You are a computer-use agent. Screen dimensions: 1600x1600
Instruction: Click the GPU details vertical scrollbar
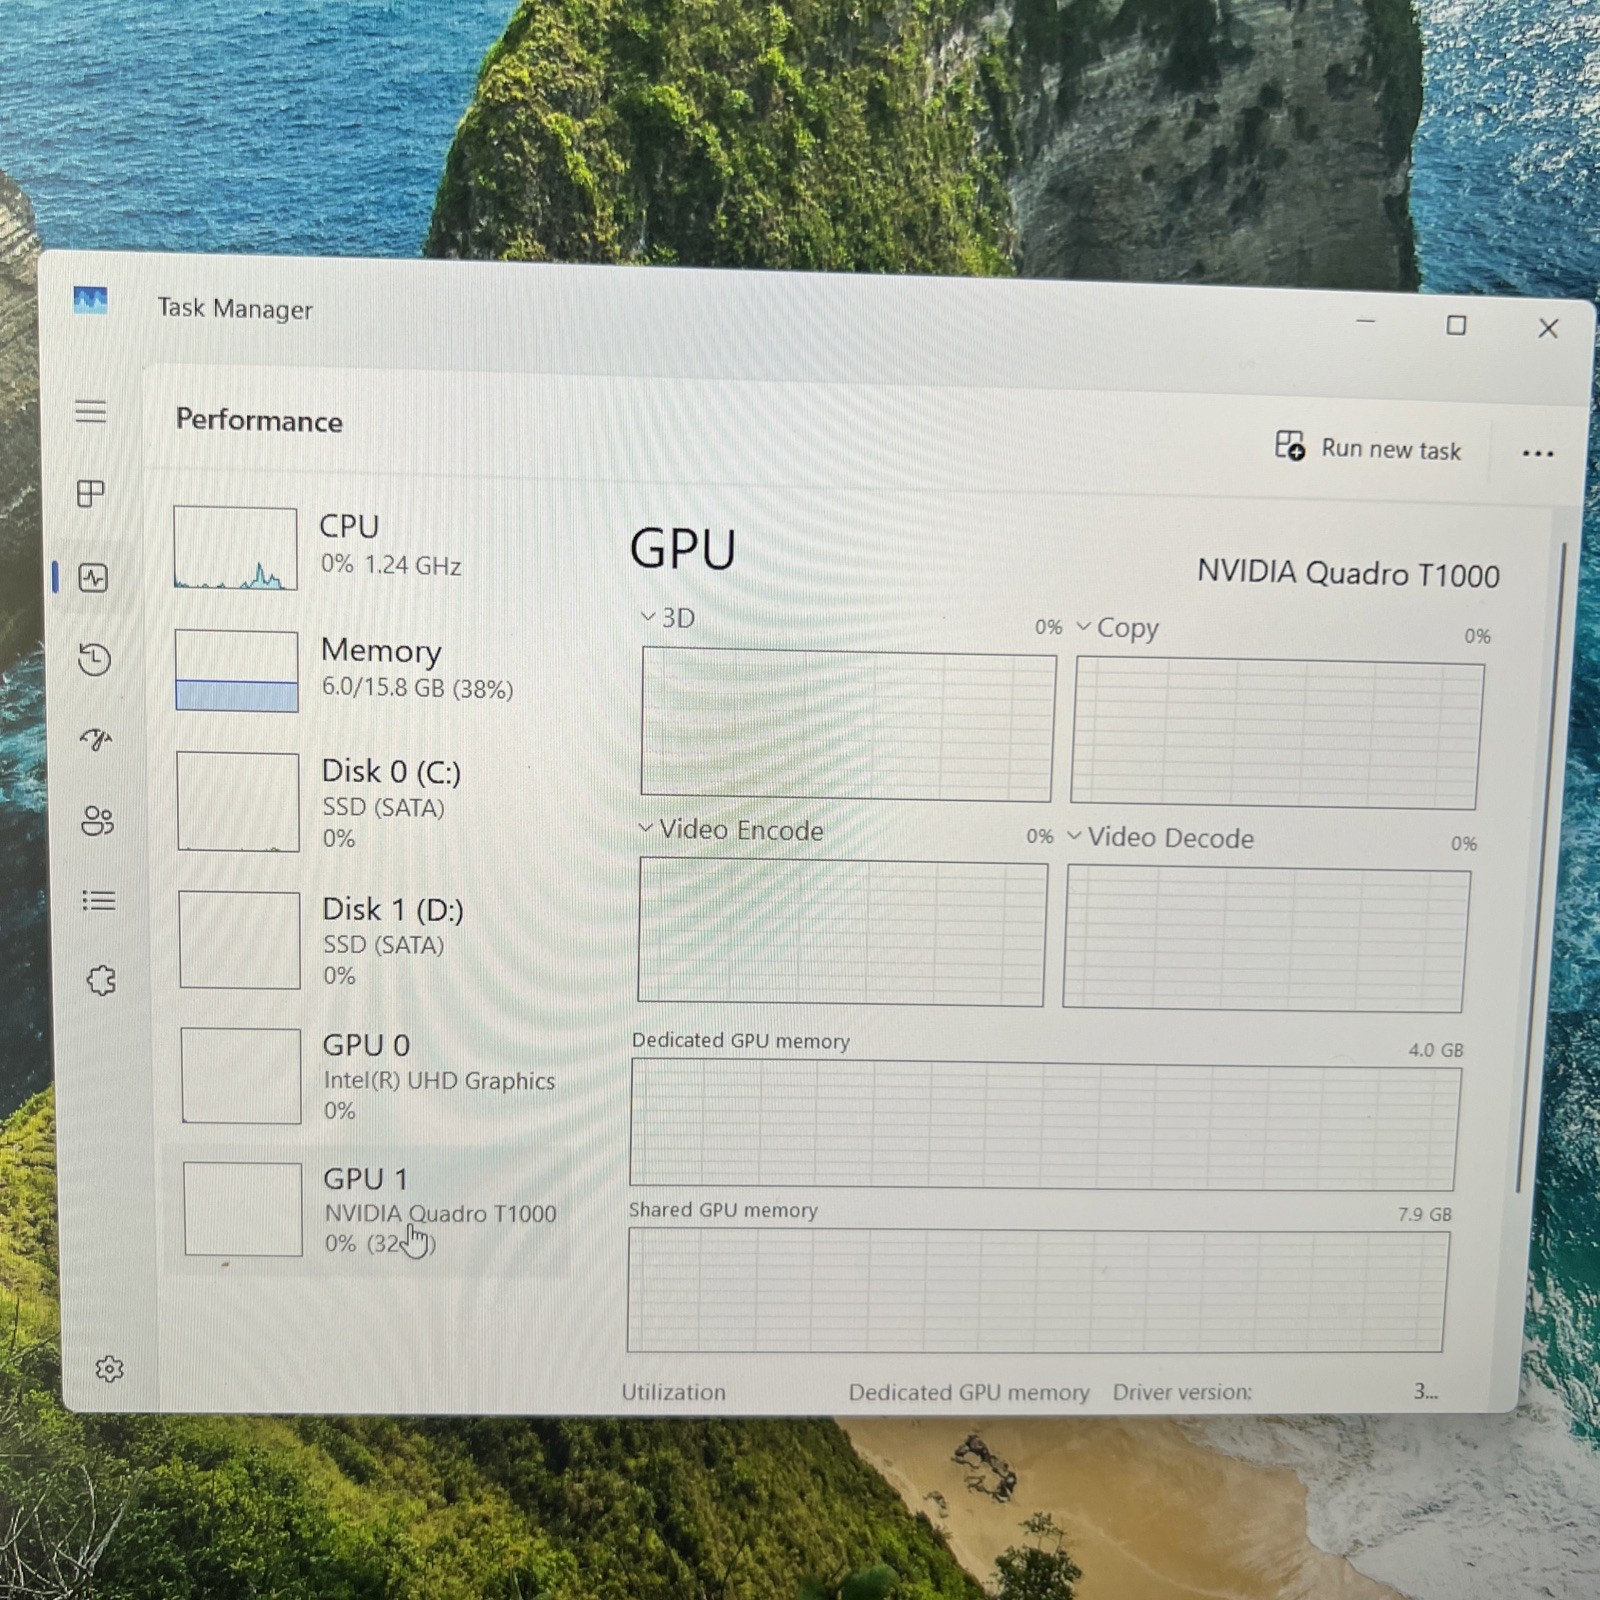[x=1540, y=866]
